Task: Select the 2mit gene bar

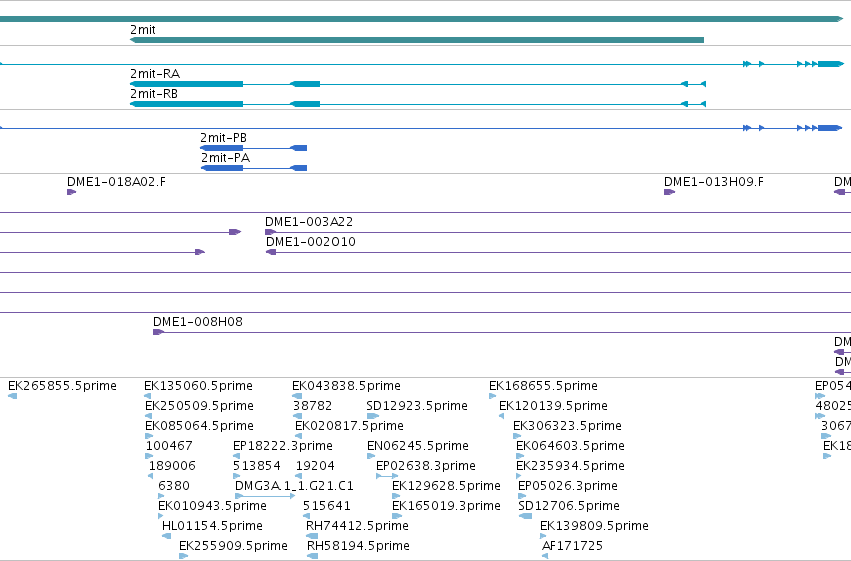Action: 417,40
